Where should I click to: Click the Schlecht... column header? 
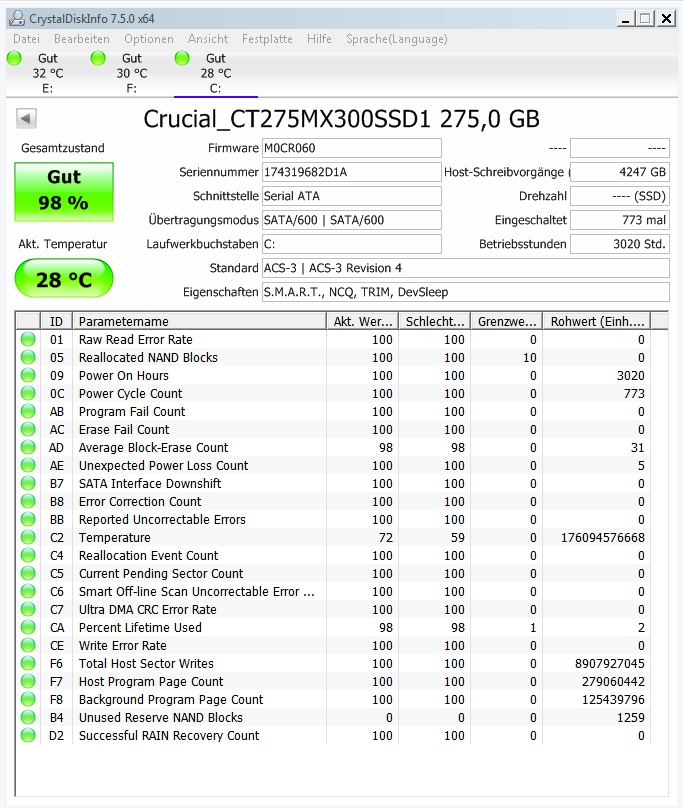[x=435, y=321]
